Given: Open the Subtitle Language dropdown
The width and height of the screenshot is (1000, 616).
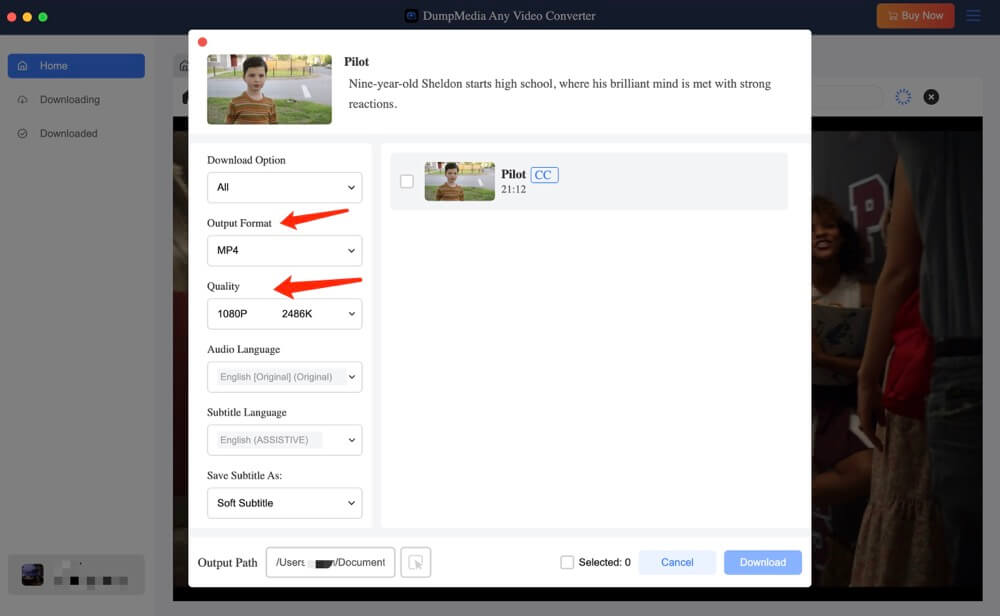Looking at the screenshot, I should [284, 440].
